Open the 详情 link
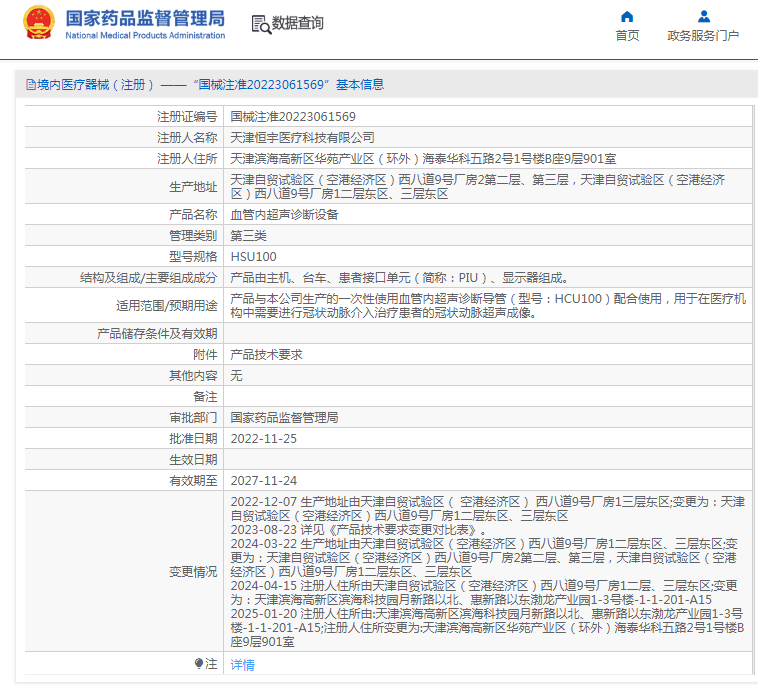The width and height of the screenshot is (758, 685). click(x=242, y=665)
